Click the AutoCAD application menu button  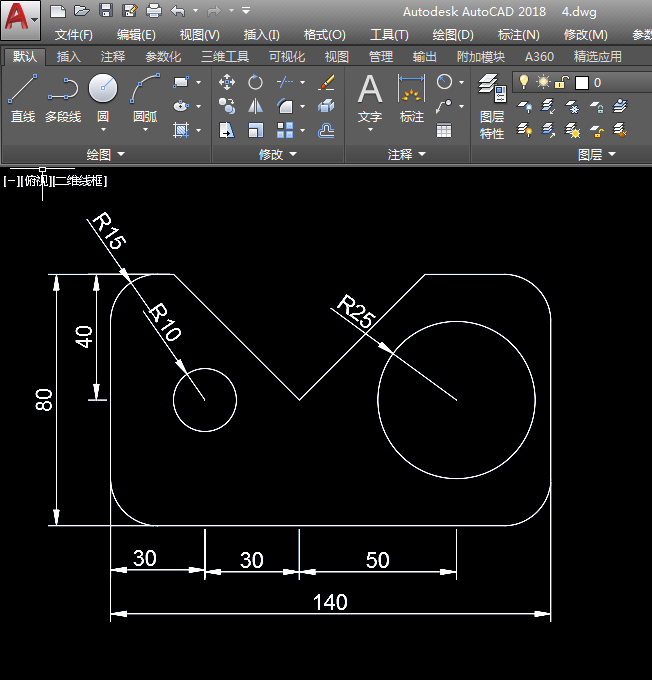pos(20,20)
